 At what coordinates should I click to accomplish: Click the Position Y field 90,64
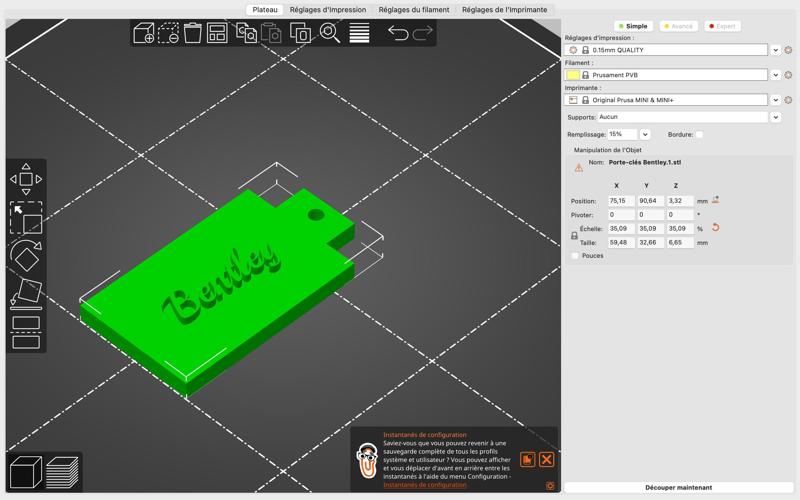pos(651,201)
